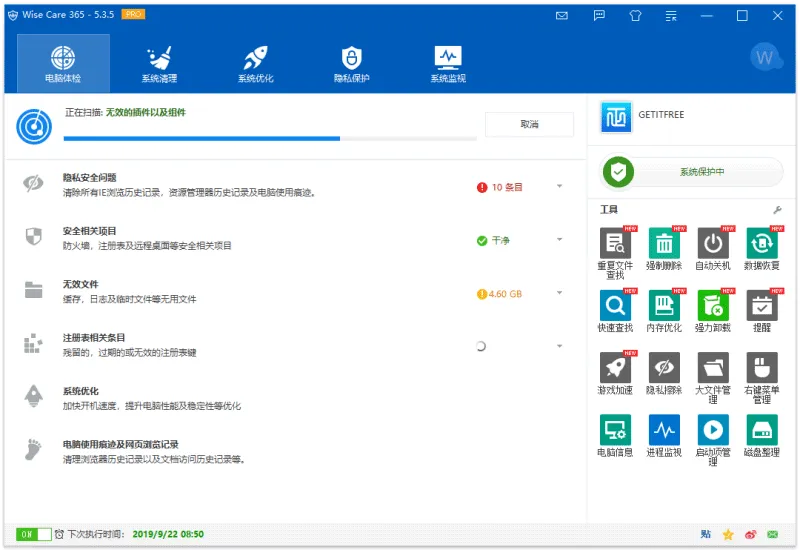Click the alarm clock icon by 下次执行时间

coord(59,534)
